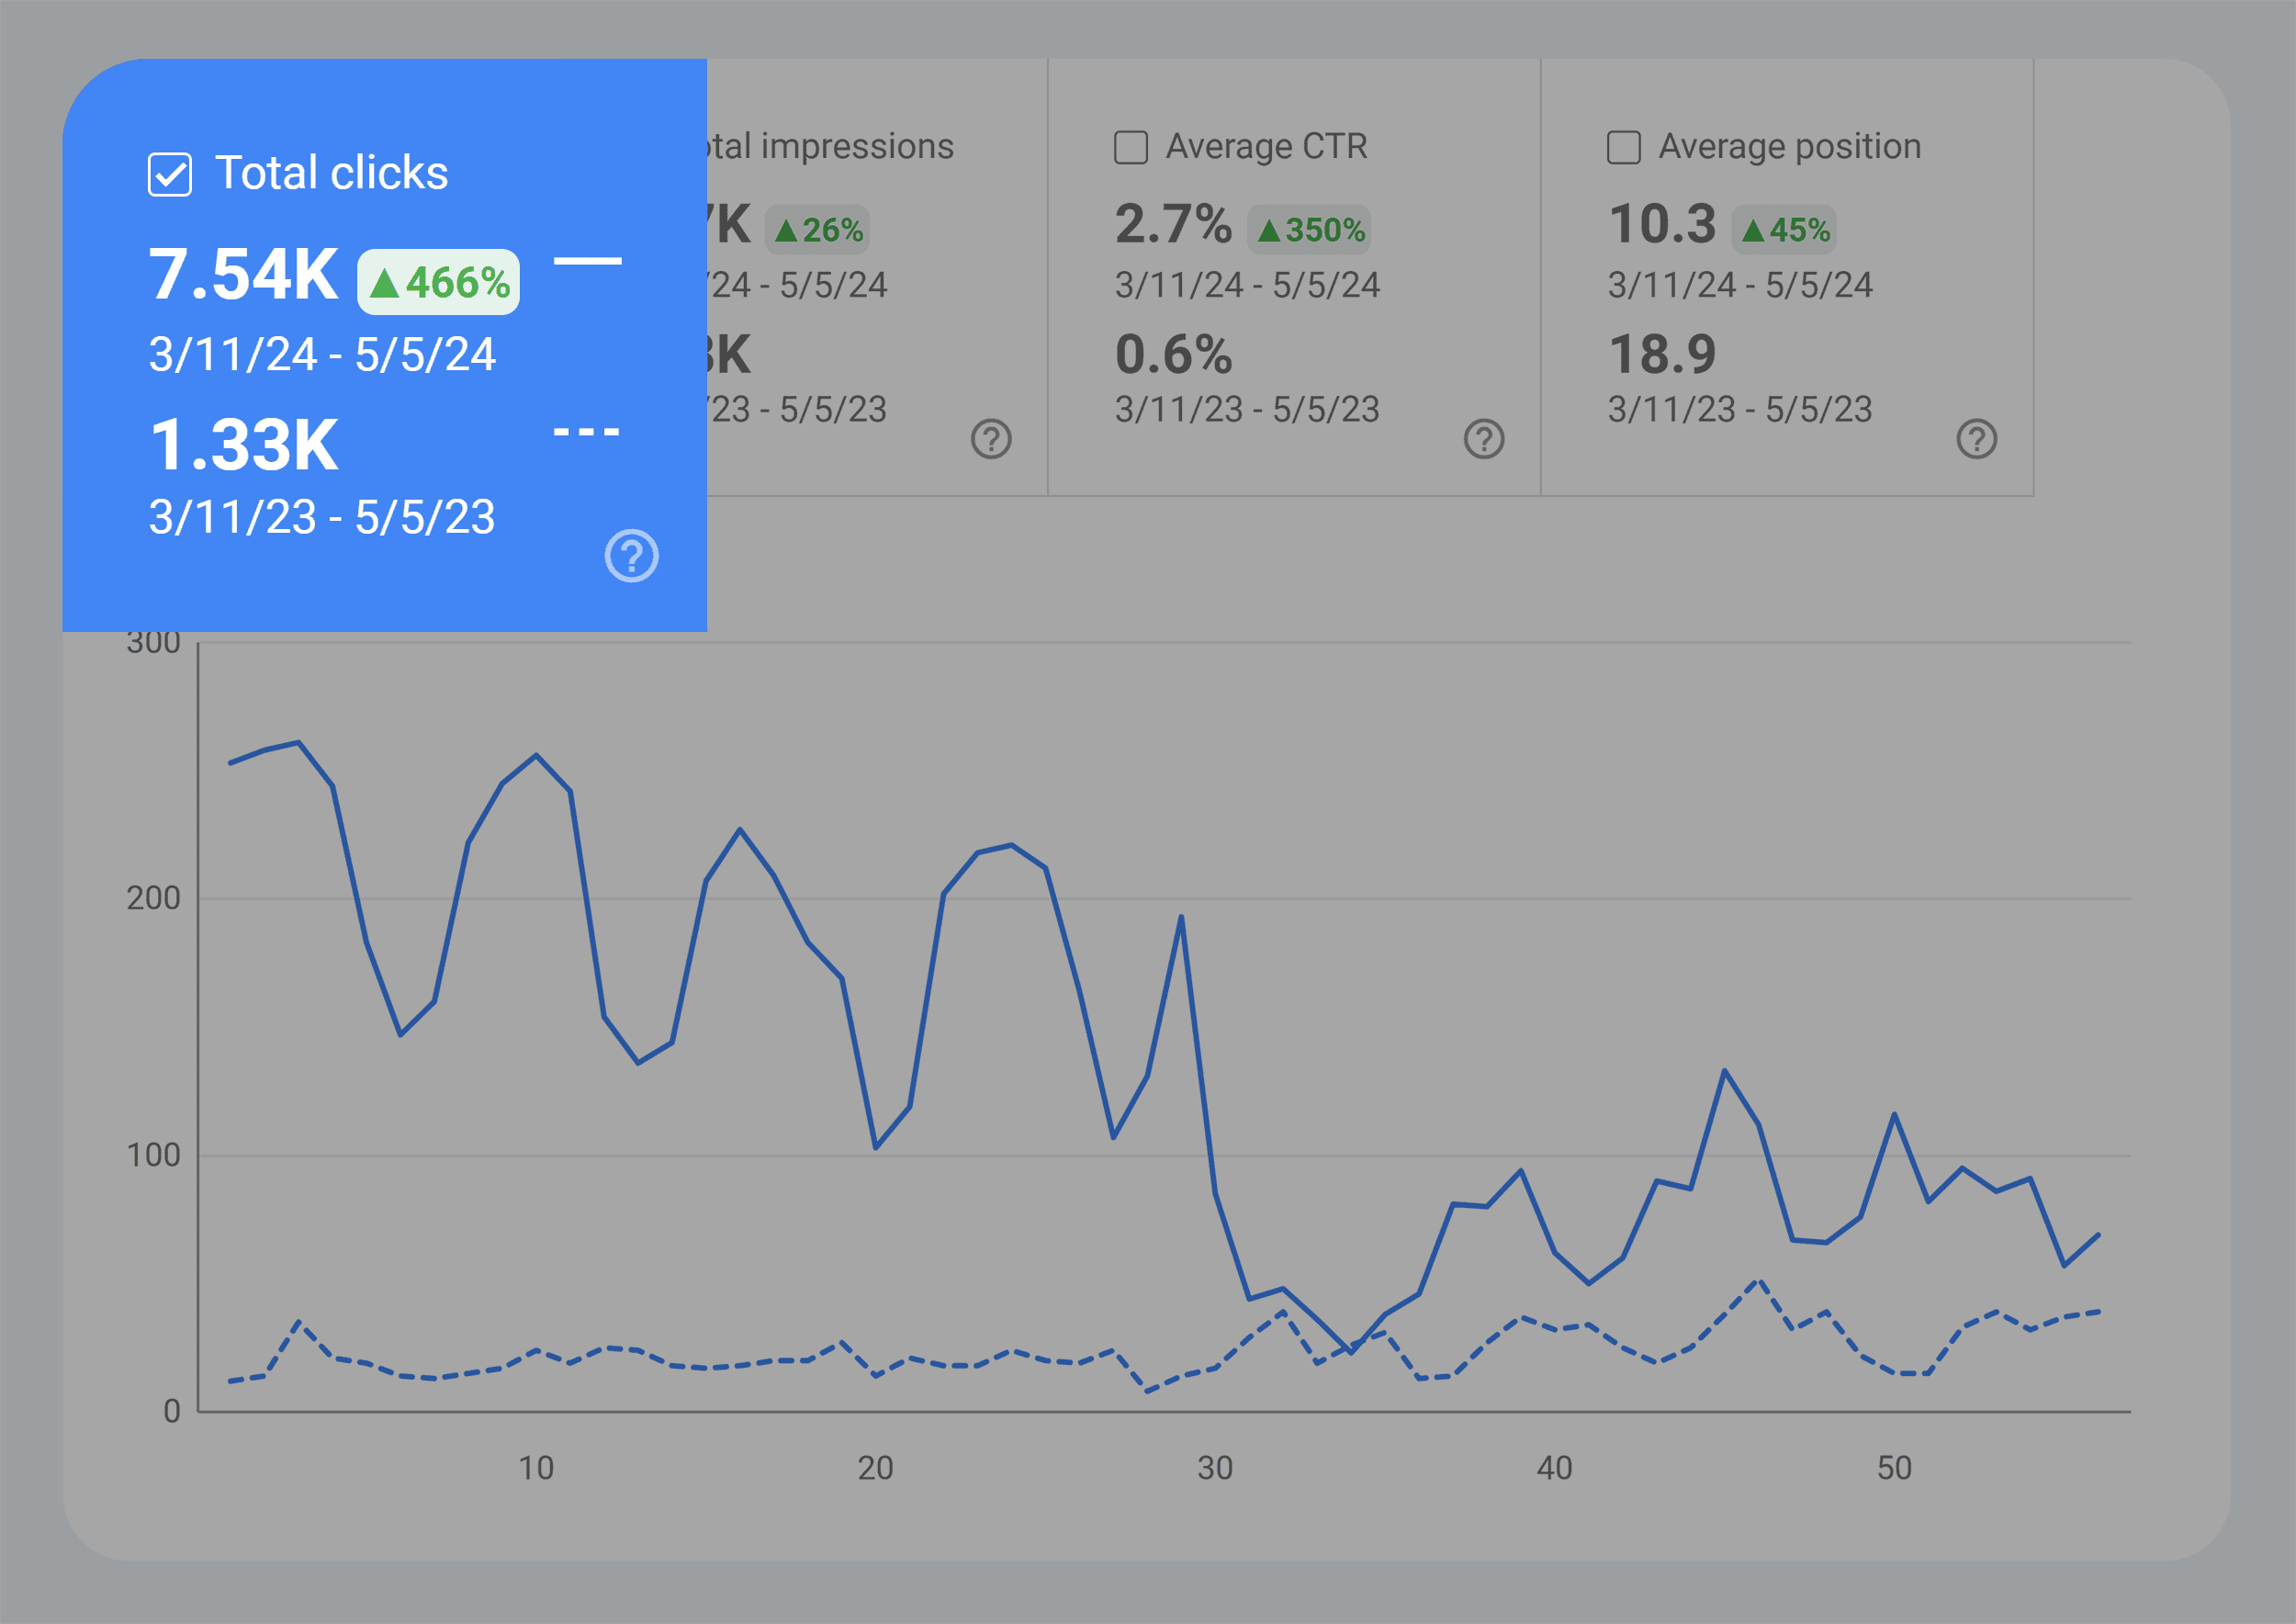The width and height of the screenshot is (2296, 1624).
Task: Enable the Average position checkbox
Action: pyautogui.click(x=1622, y=146)
